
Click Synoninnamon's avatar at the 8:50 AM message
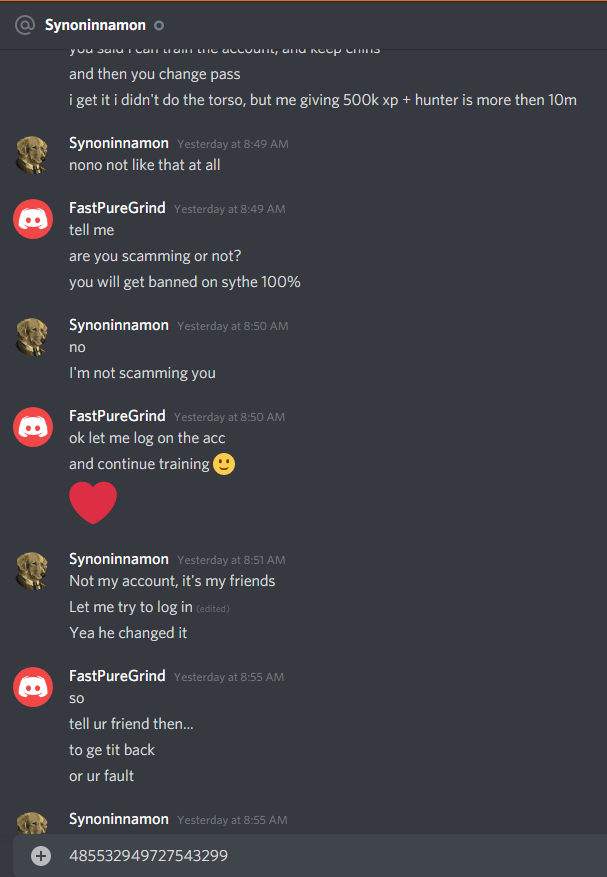[x=32, y=337]
